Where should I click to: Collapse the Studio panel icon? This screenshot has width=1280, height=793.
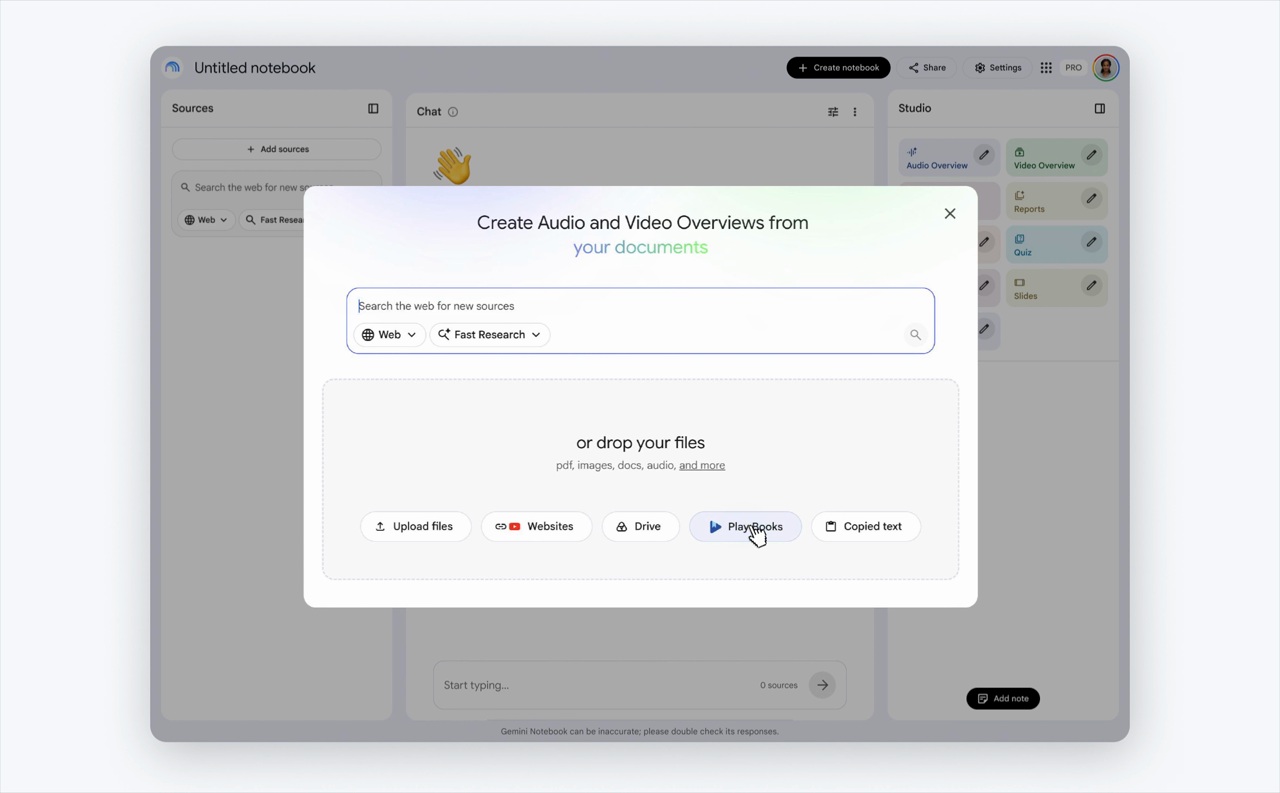click(1099, 108)
